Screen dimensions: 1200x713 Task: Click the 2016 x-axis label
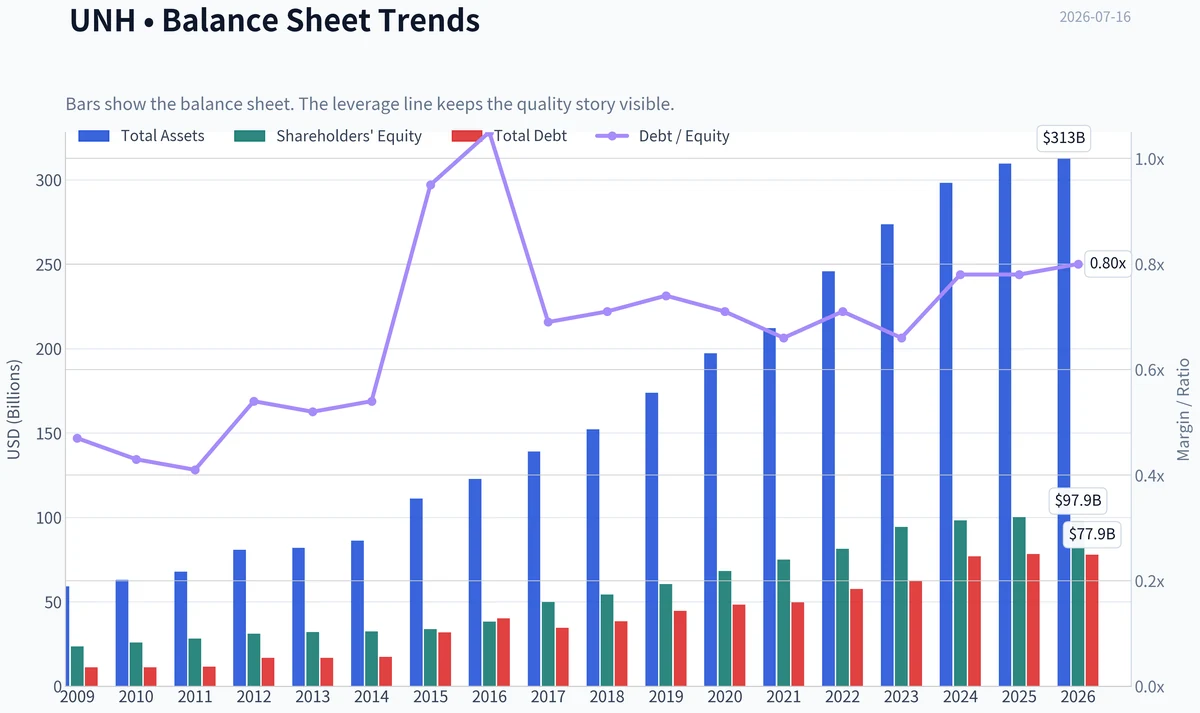(489, 696)
